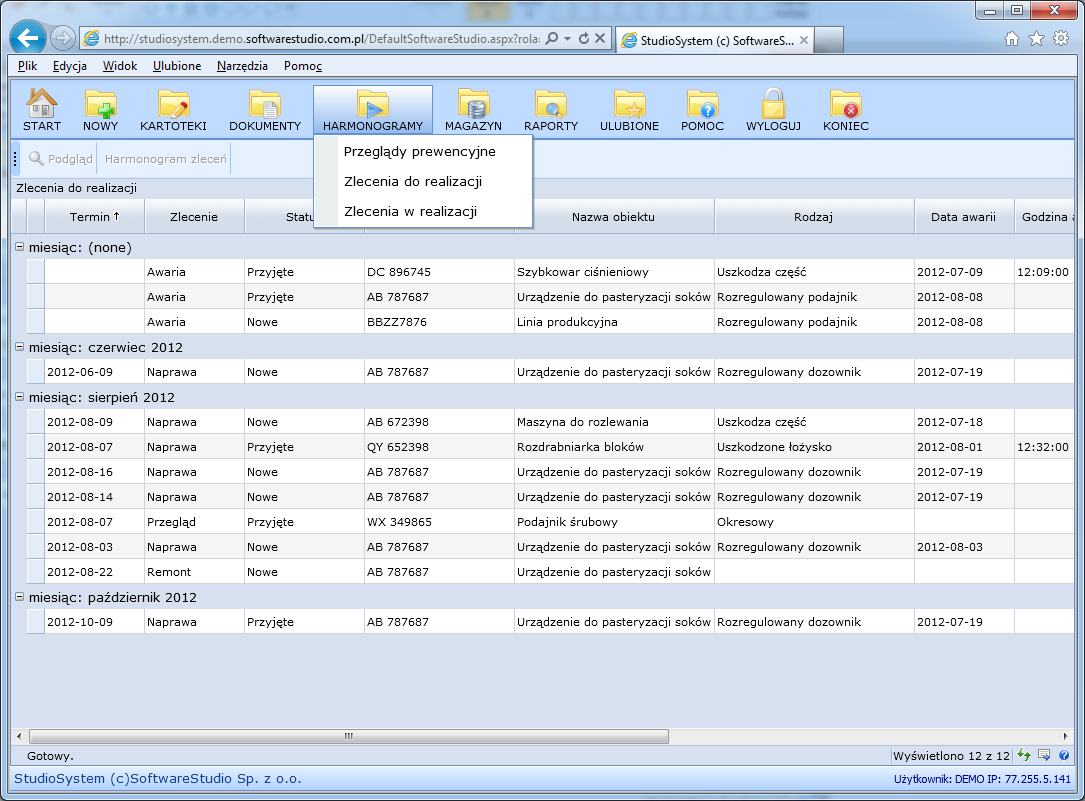Open the POMOC help icon
This screenshot has height=801, width=1085.
click(702, 108)
